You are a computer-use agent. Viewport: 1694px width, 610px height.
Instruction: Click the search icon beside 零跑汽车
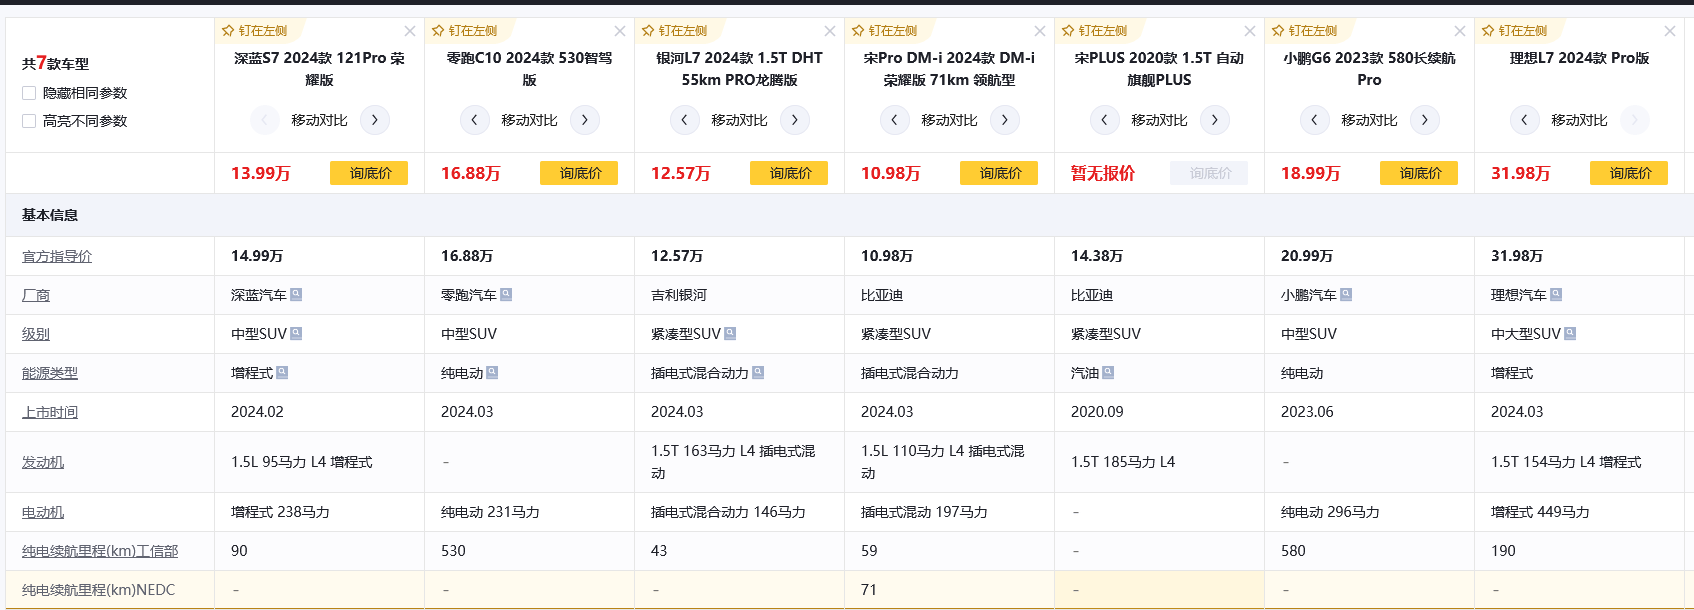point(506,295)
